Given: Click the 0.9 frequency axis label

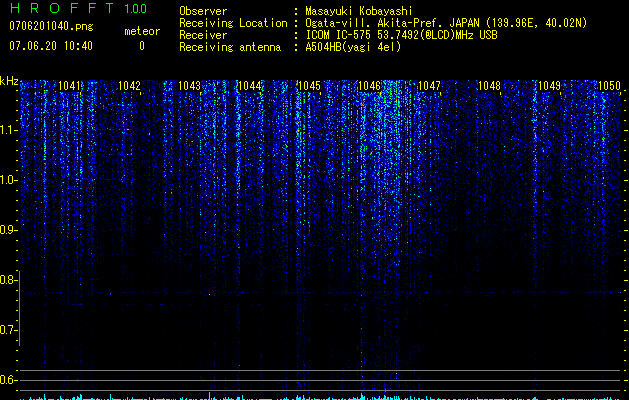Looking at the screenshot, I should [x=7, y=230].
